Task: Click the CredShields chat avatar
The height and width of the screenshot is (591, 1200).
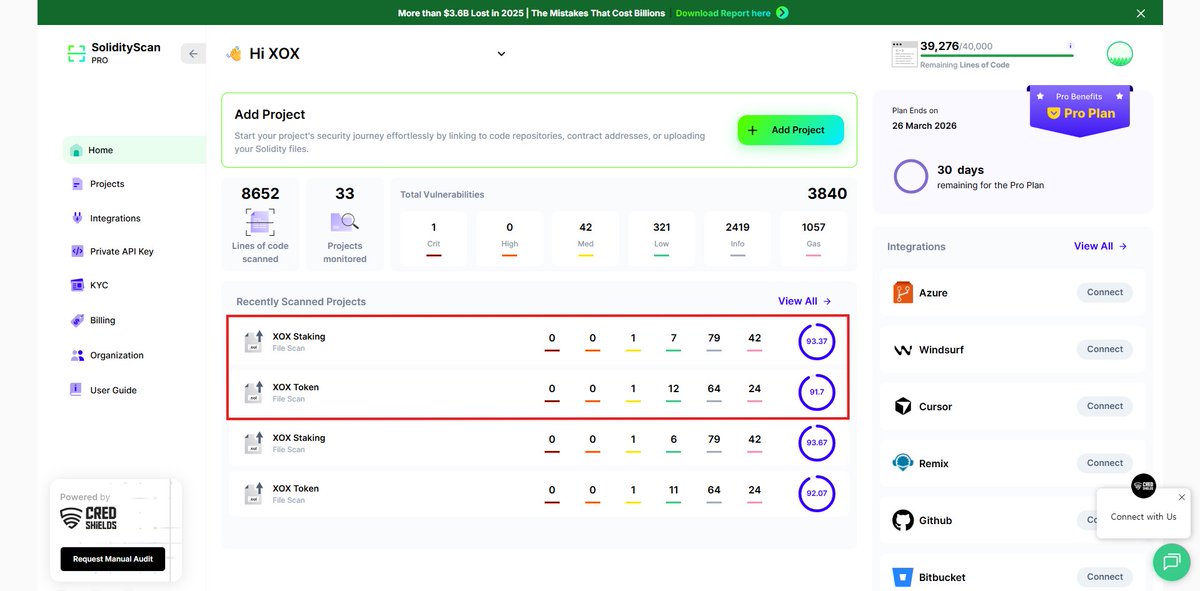Action: coord(1143,486)
